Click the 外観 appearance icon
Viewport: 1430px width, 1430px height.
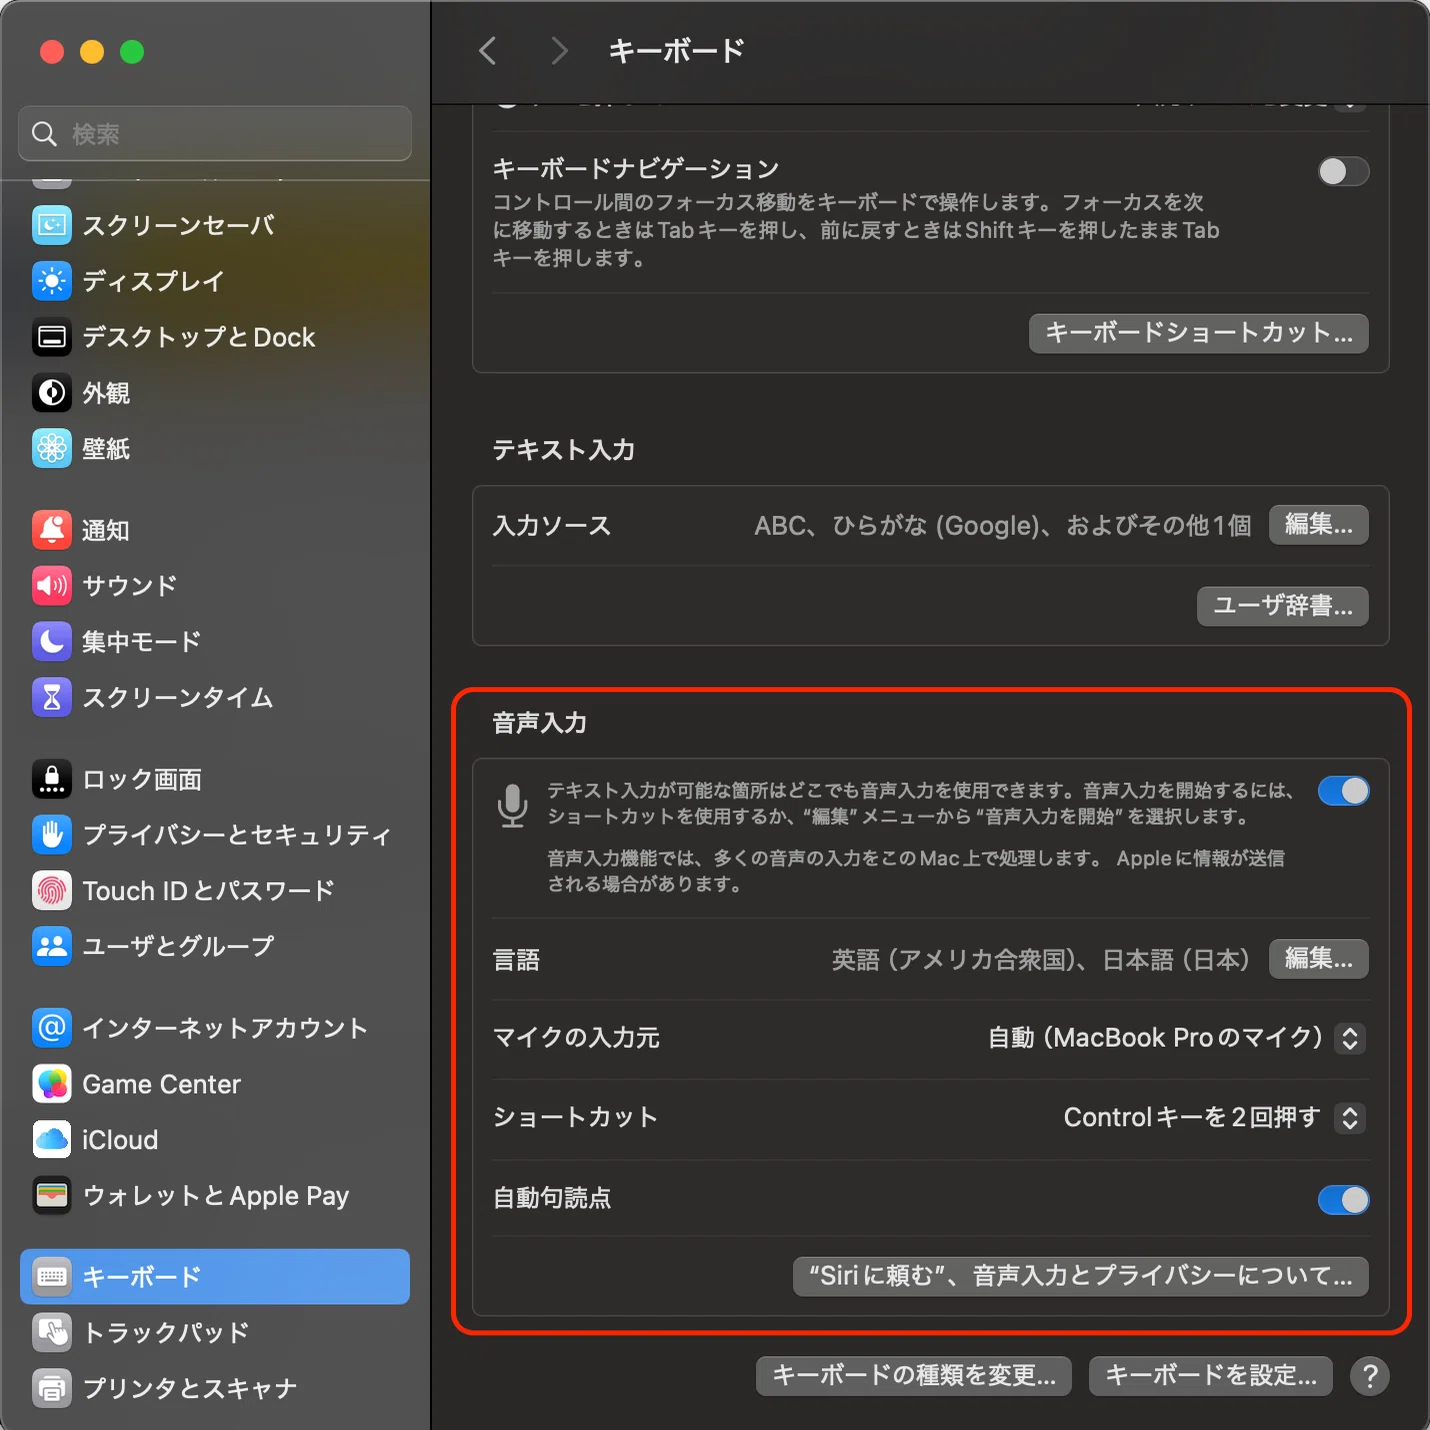coord(52,393)
